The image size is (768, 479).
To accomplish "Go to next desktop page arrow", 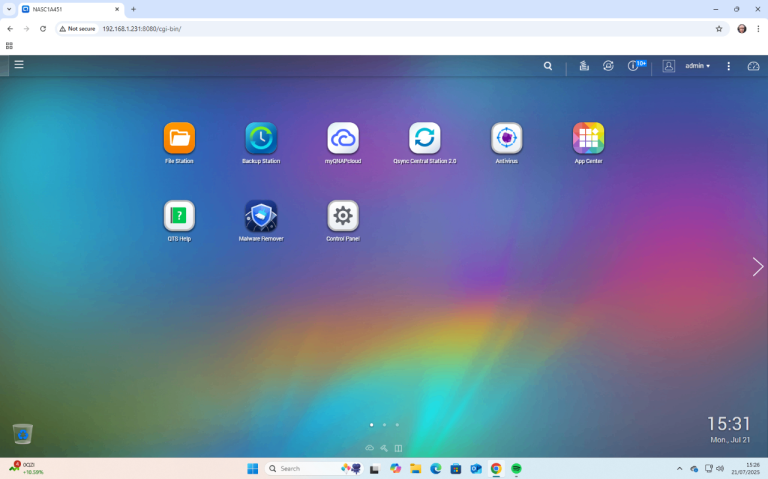I will pos(758,266).
